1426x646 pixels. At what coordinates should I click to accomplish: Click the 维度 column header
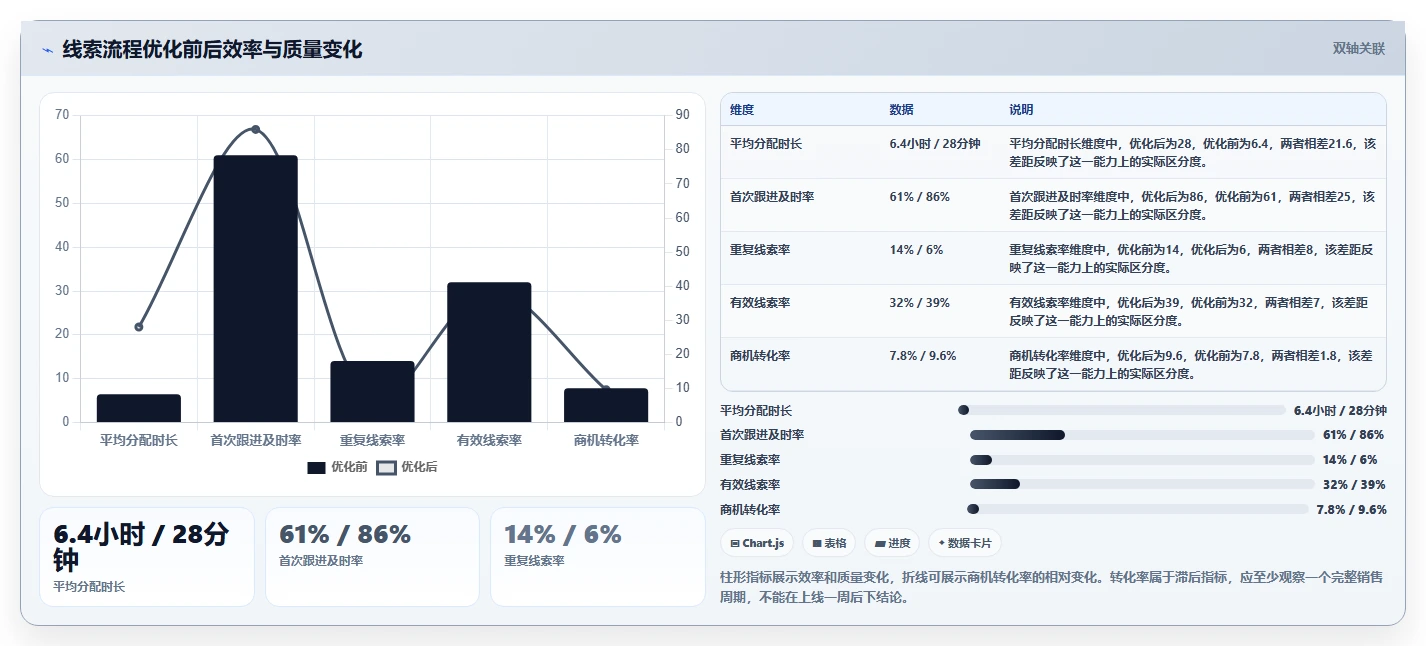[x=742, y=110]
